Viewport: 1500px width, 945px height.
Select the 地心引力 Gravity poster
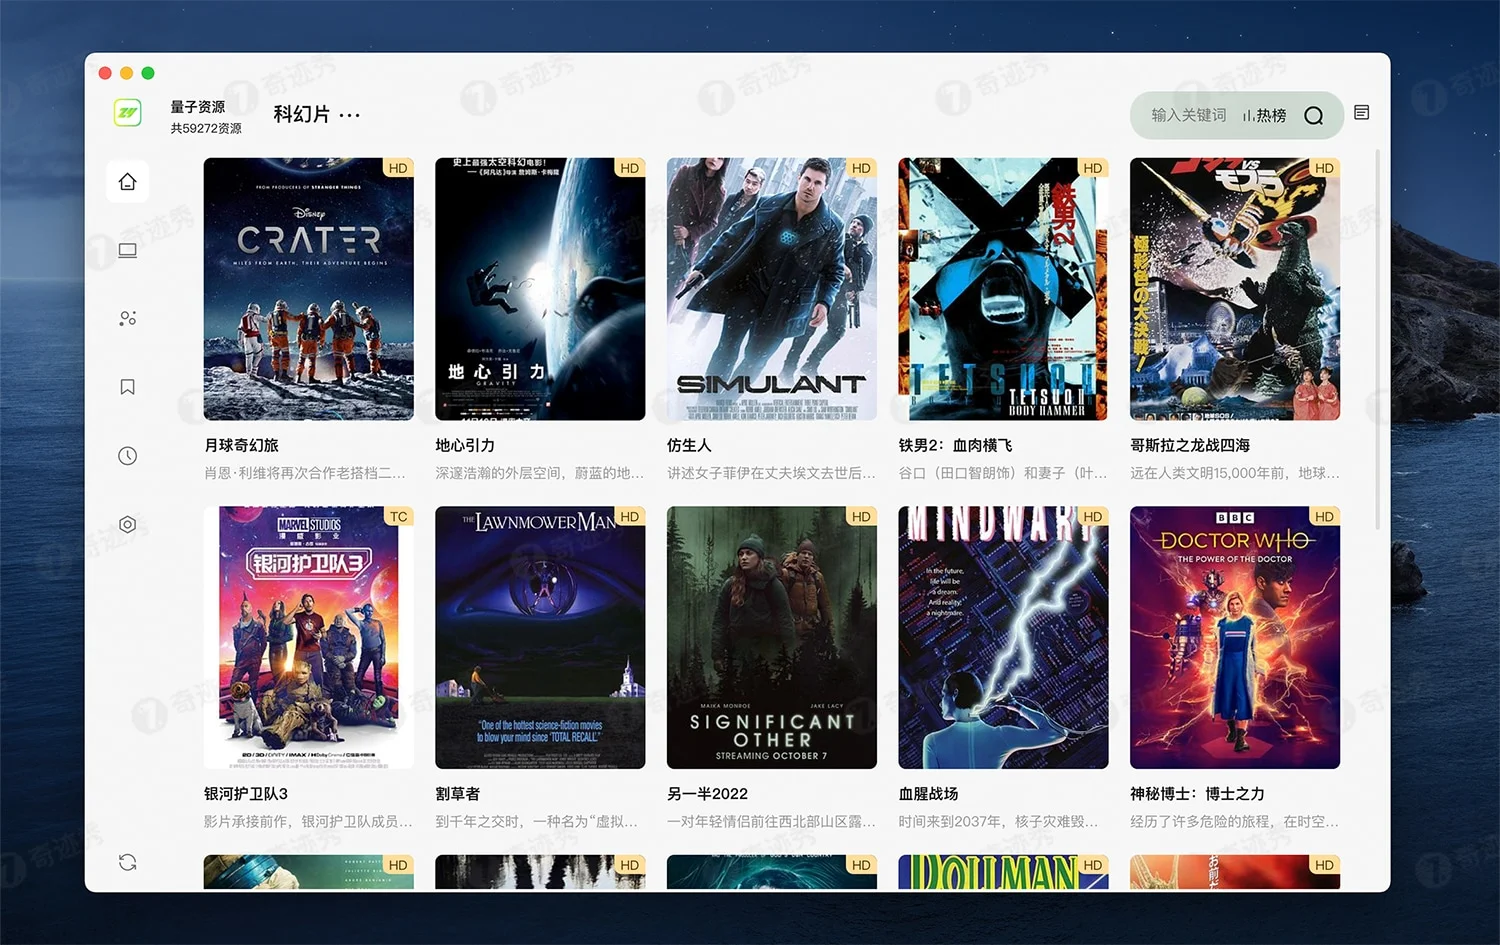coord(540,289)
